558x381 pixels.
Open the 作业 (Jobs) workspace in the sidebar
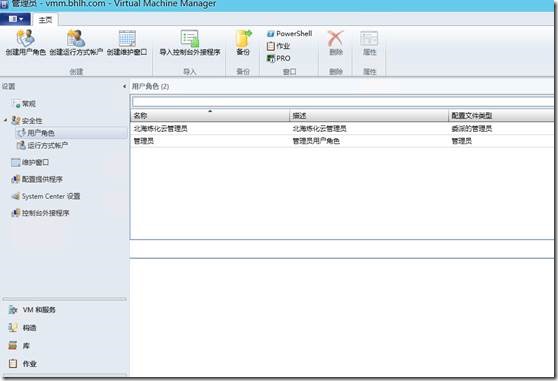(x=30, y=364)
